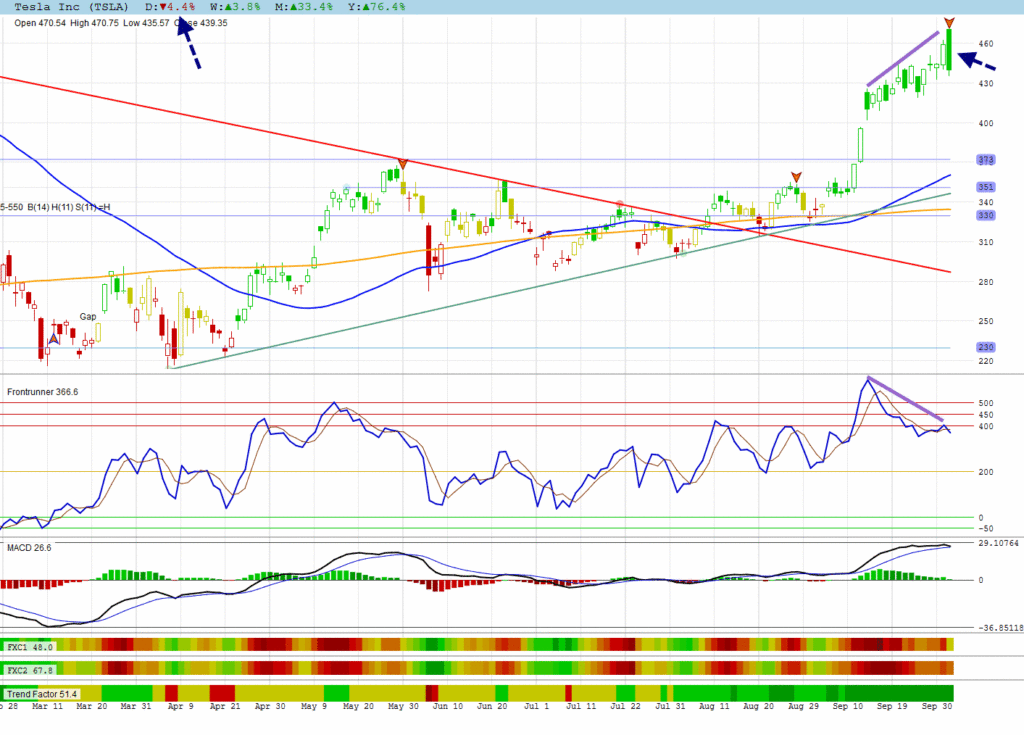Select the MACD 26.6 indicator label
Screen dimensions: 1024x735
click(x=29, y=548)
